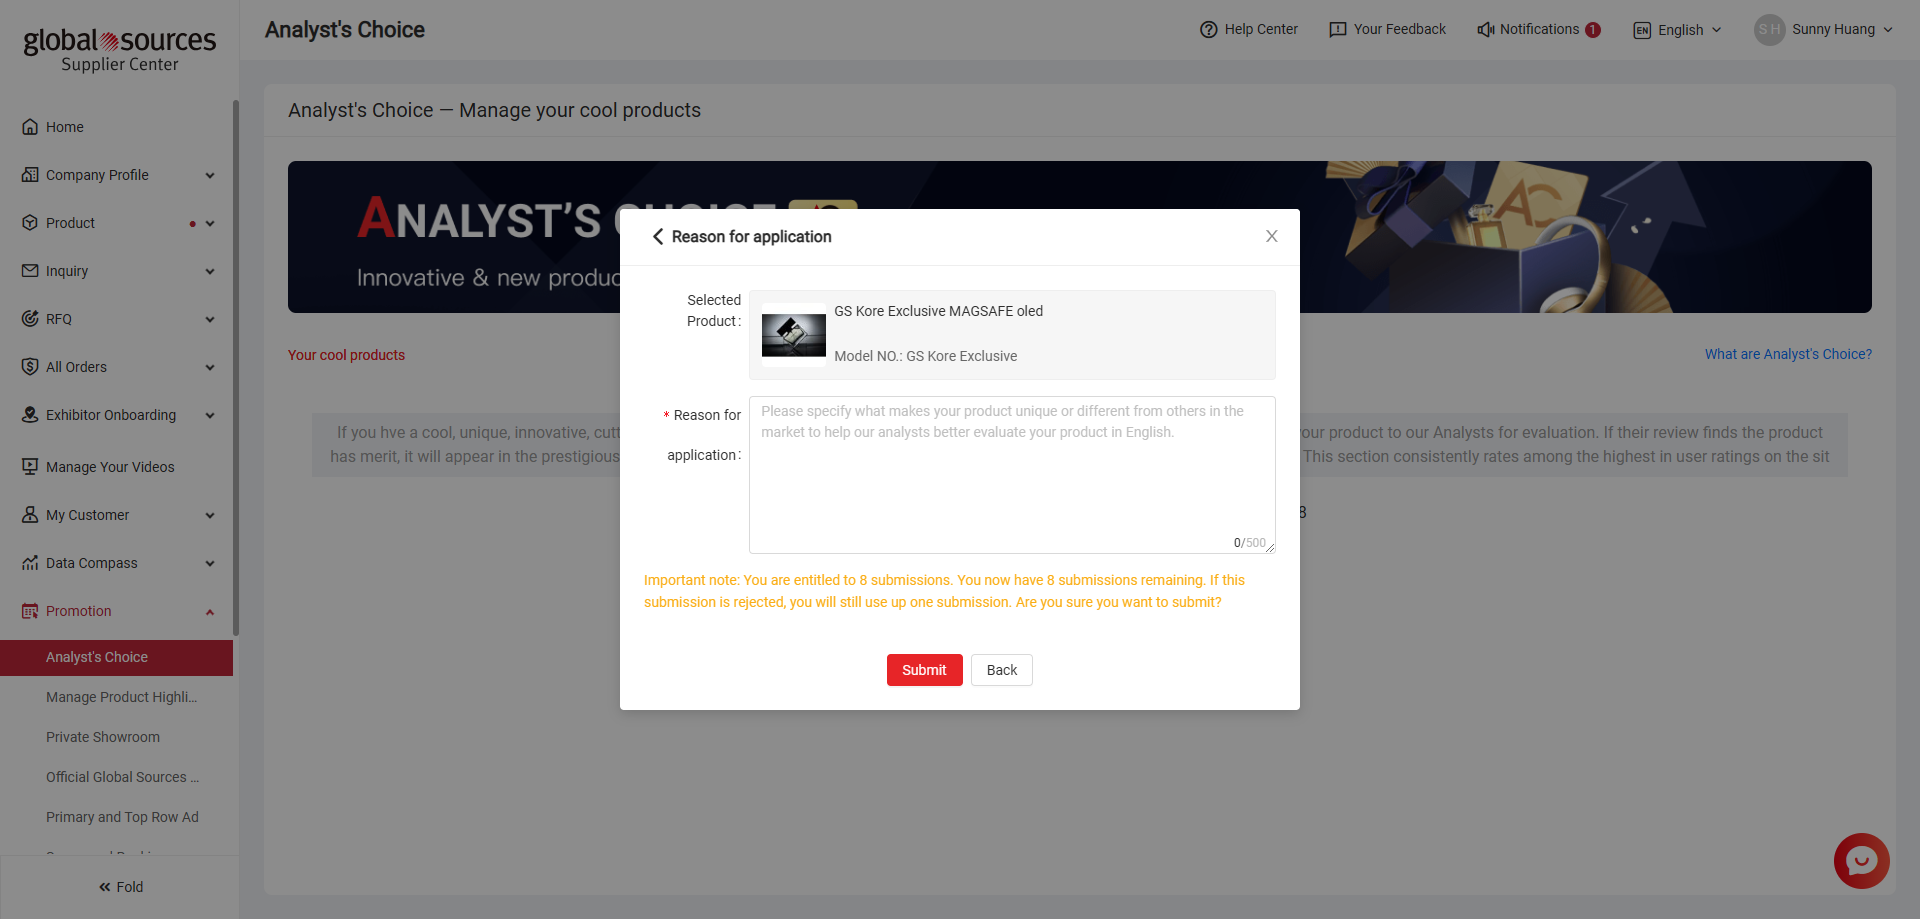
Task: Open the English language dropdown
Action: [1679, 30]
